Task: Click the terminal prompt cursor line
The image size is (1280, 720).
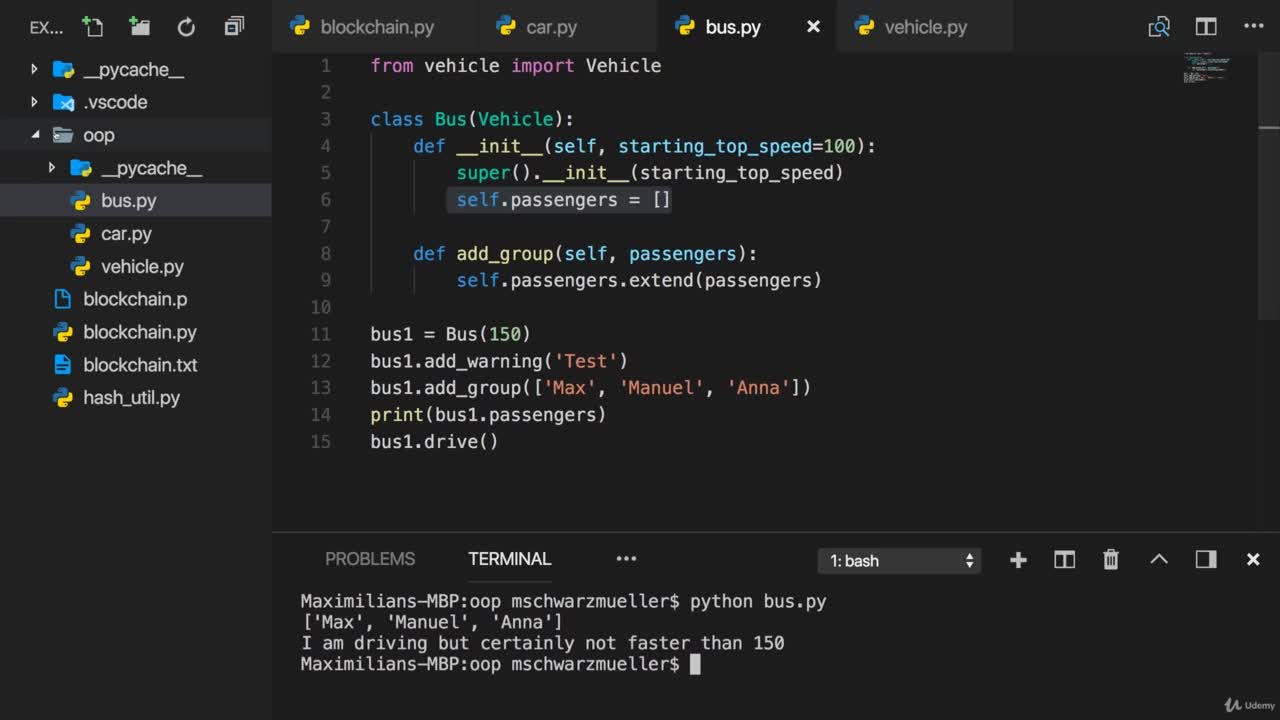Action: pos(500,664)
